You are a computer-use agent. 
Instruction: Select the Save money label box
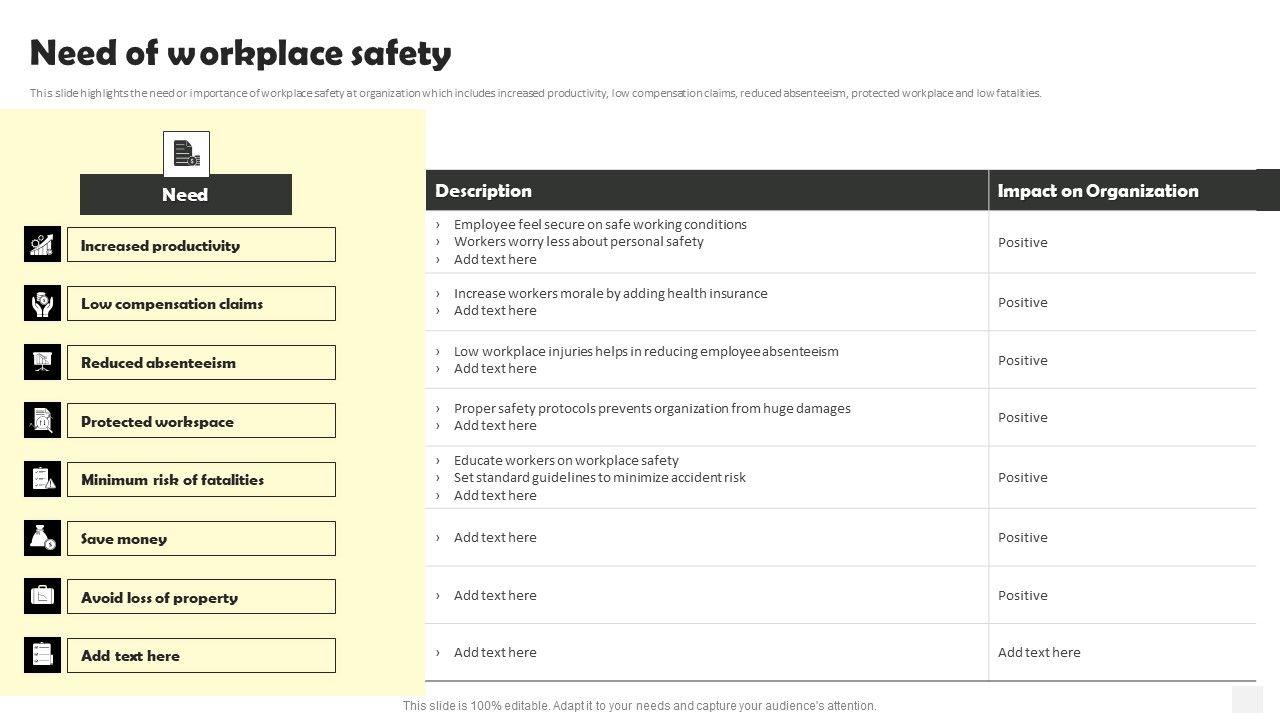tap(201, 539)
